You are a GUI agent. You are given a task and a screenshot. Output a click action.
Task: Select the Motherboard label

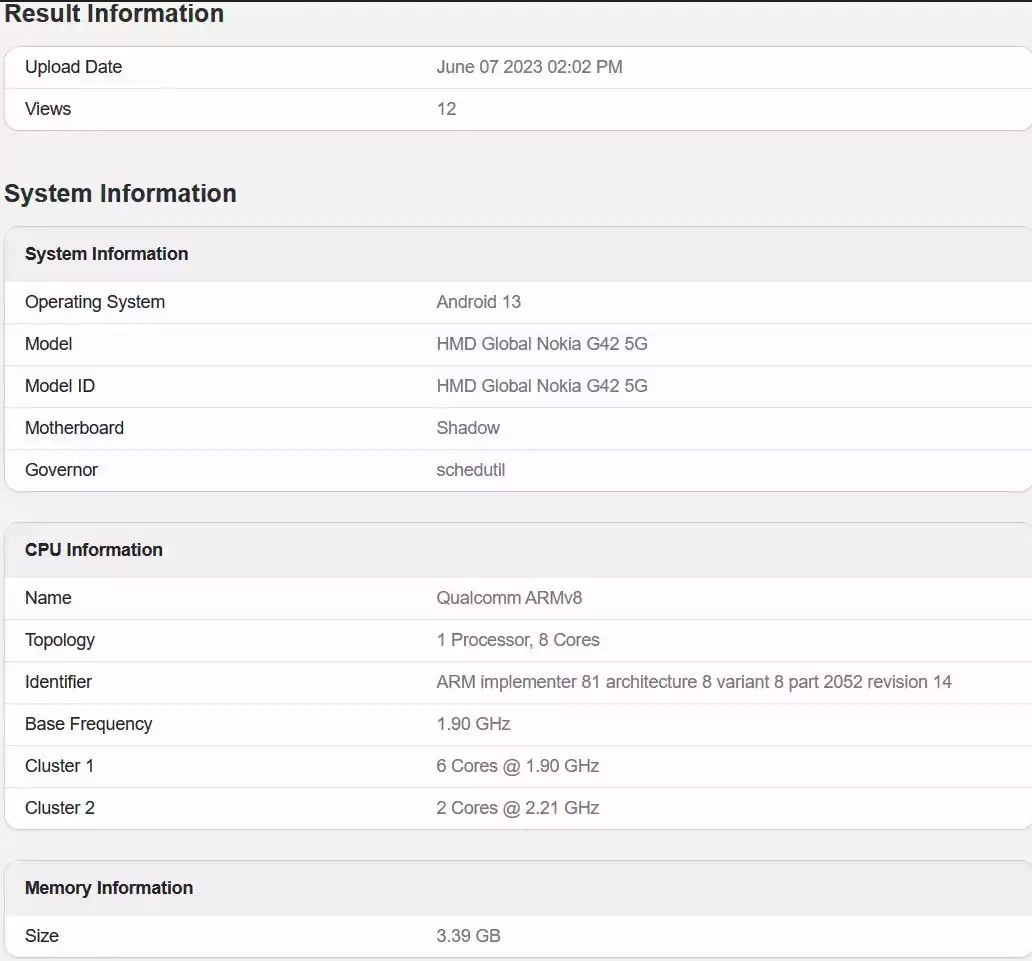coord(74,429)
